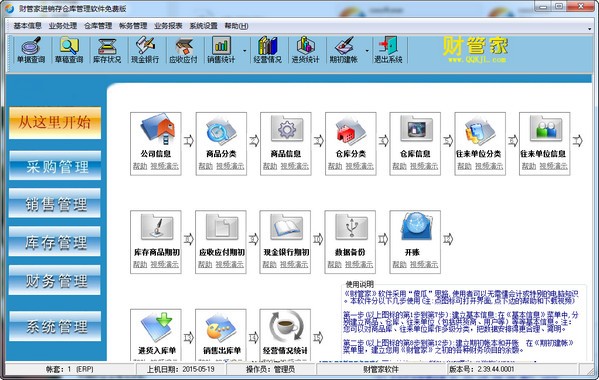This screenshot has width=599, height=380.
Task: Click the 库存状况 toolbar icon
Action: [x=107, y=50]
